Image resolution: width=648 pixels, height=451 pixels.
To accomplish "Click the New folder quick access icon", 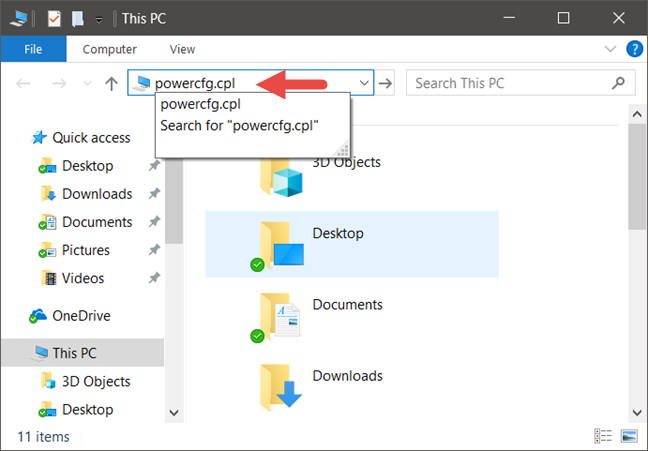I will [77, 19].
